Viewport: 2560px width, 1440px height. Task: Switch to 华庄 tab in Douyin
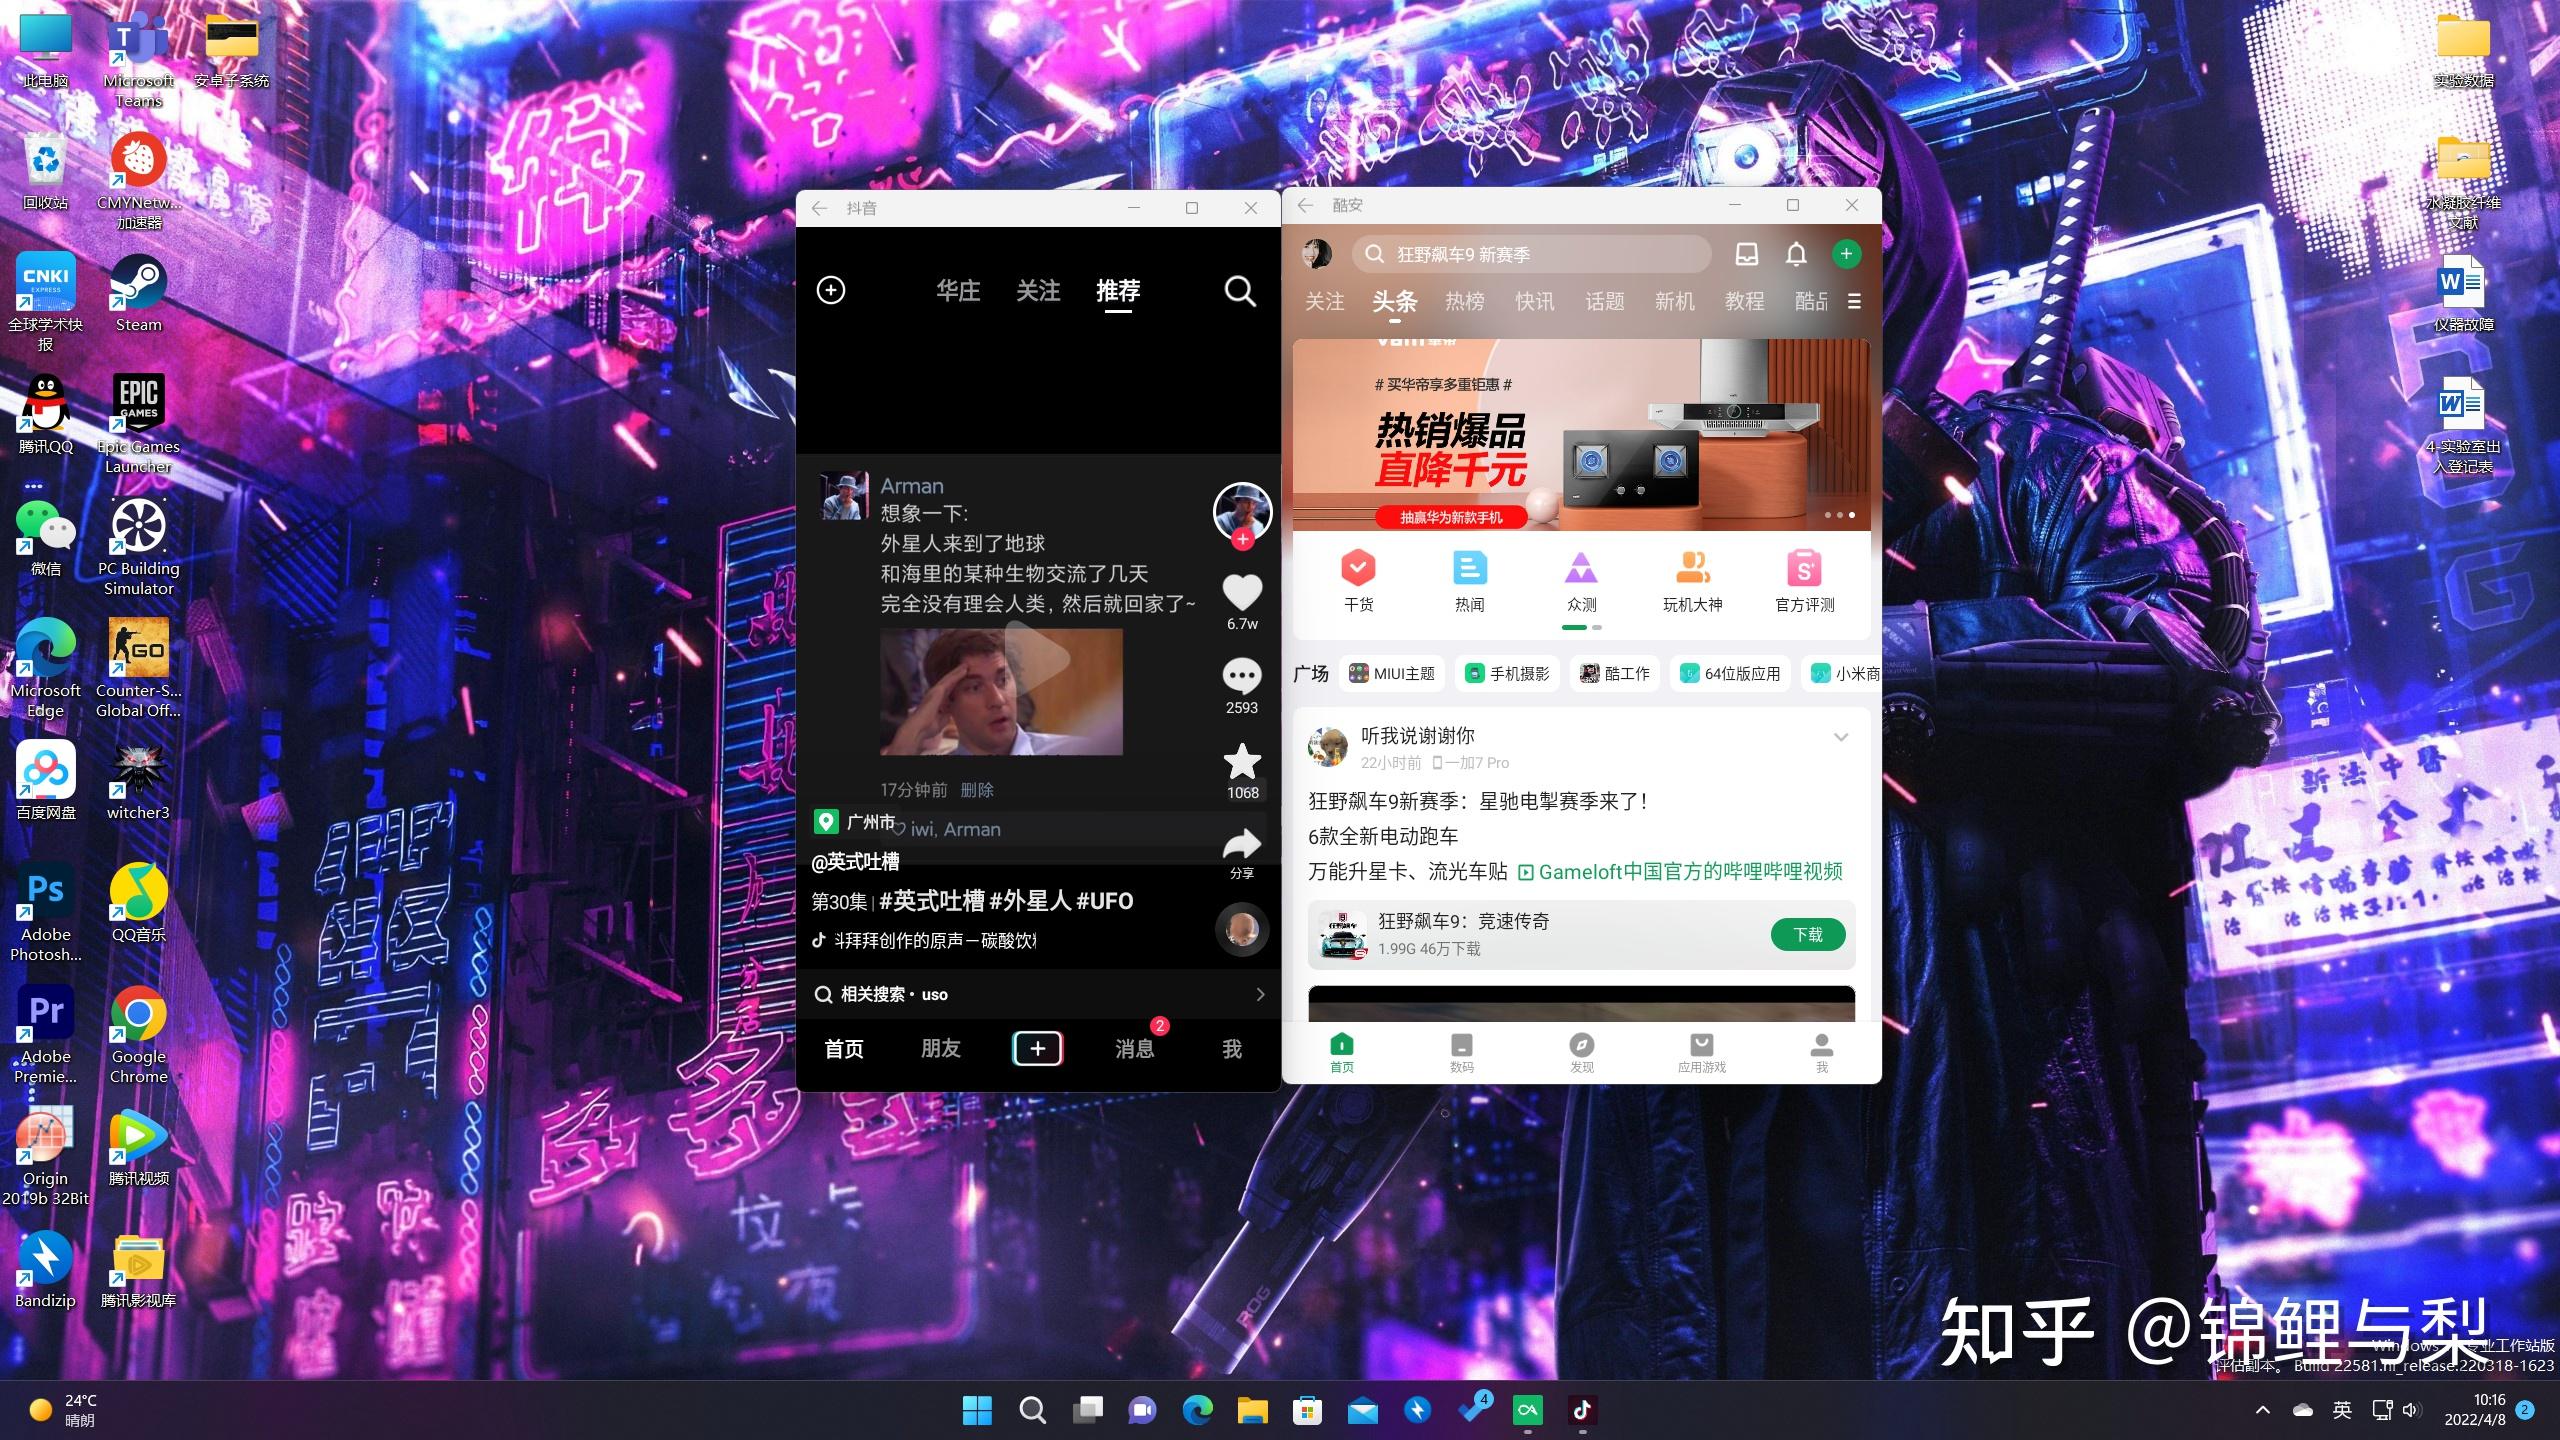(x=958, y=291)
